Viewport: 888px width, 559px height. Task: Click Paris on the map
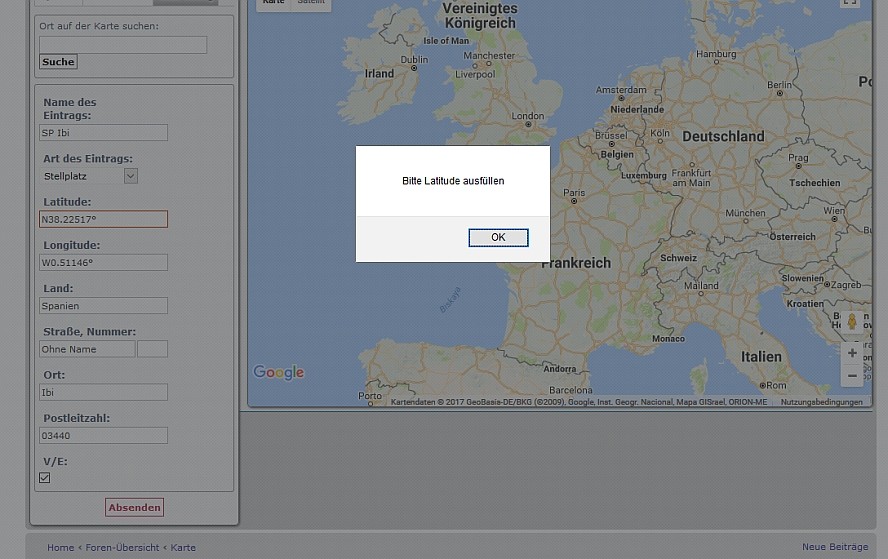[574, 193]
